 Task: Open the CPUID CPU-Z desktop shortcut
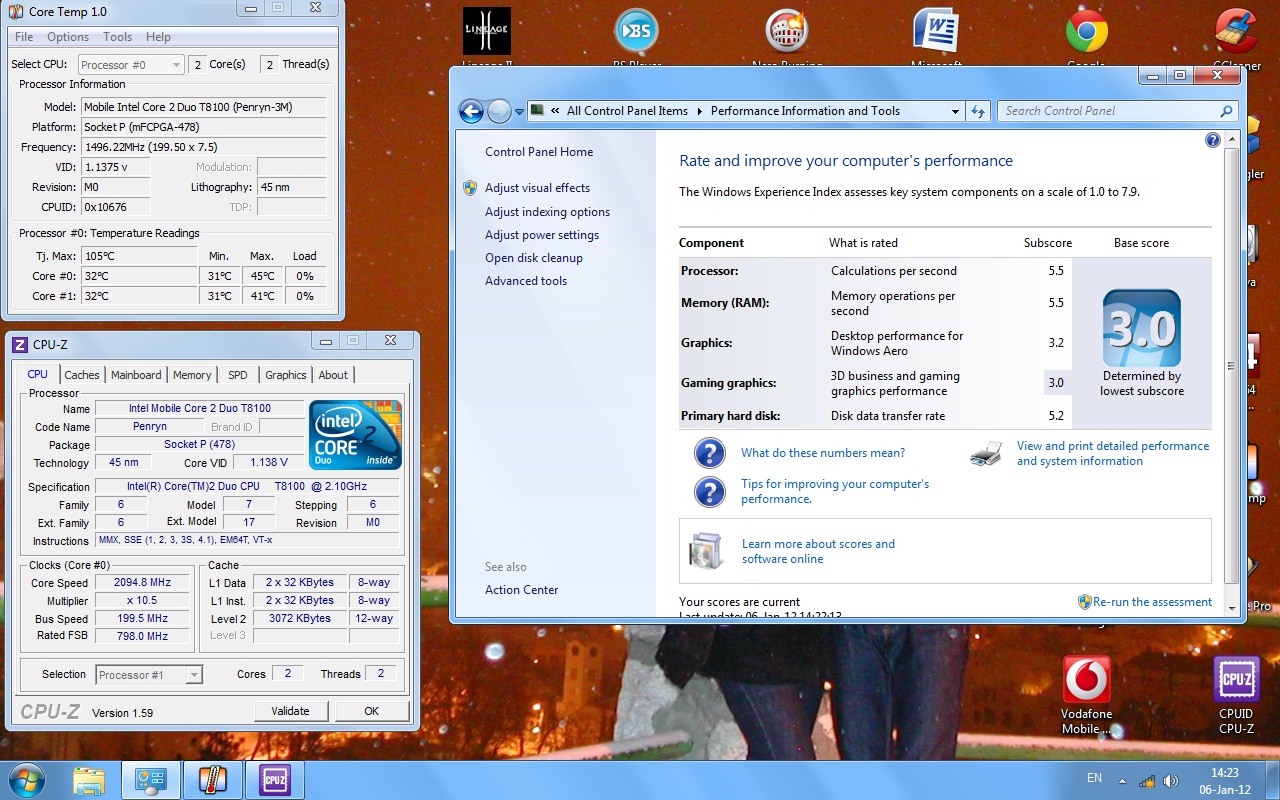click(x=1236, y=695)
